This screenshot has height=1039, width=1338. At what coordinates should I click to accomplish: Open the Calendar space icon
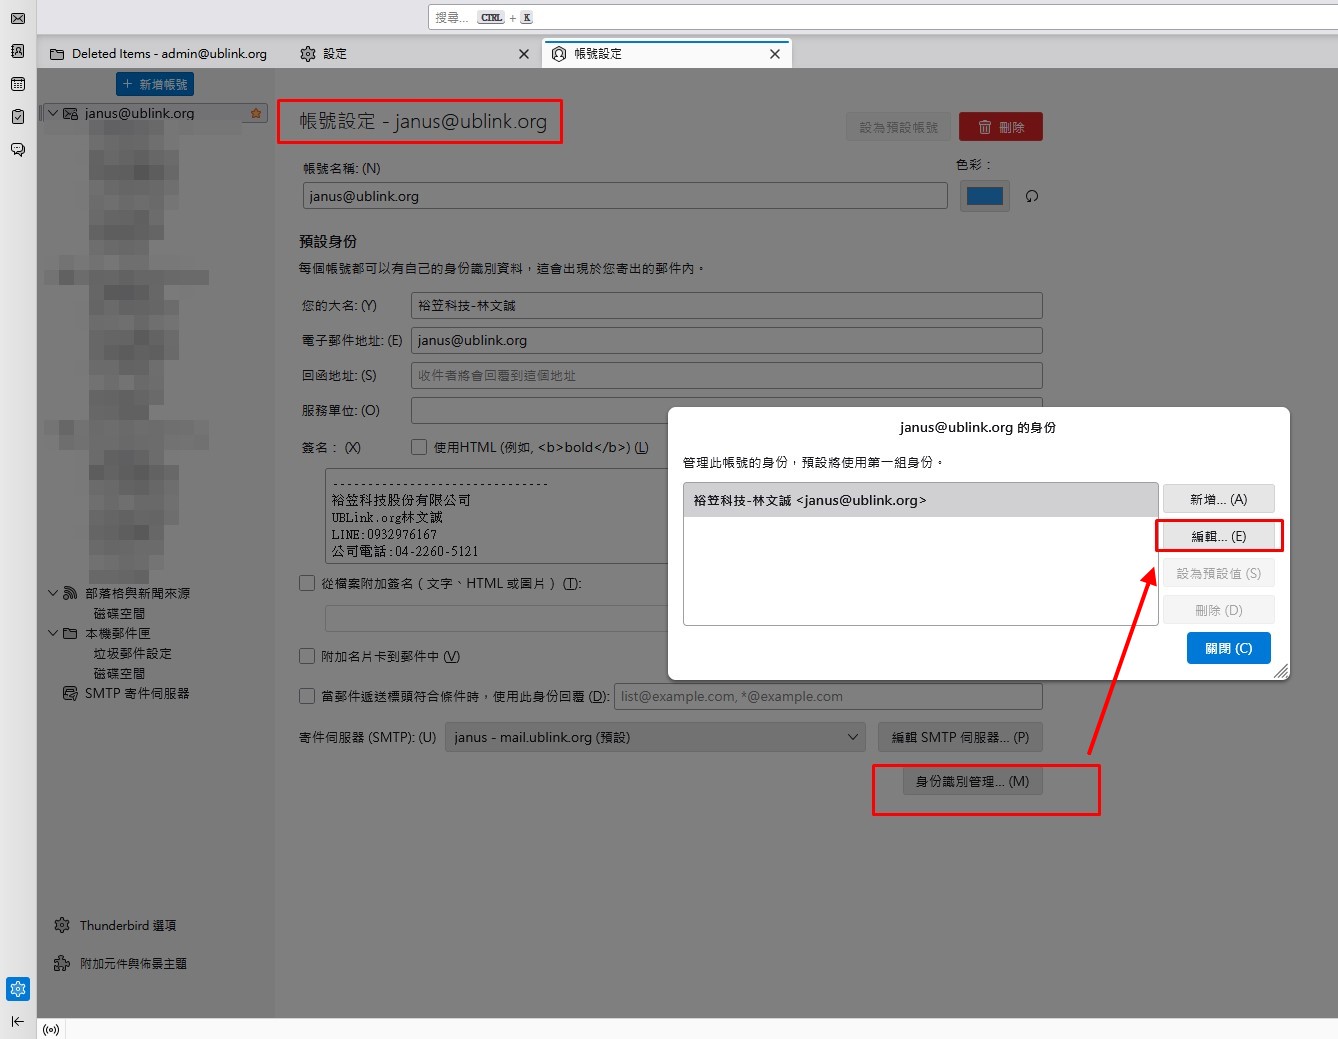tap(18, 84)
